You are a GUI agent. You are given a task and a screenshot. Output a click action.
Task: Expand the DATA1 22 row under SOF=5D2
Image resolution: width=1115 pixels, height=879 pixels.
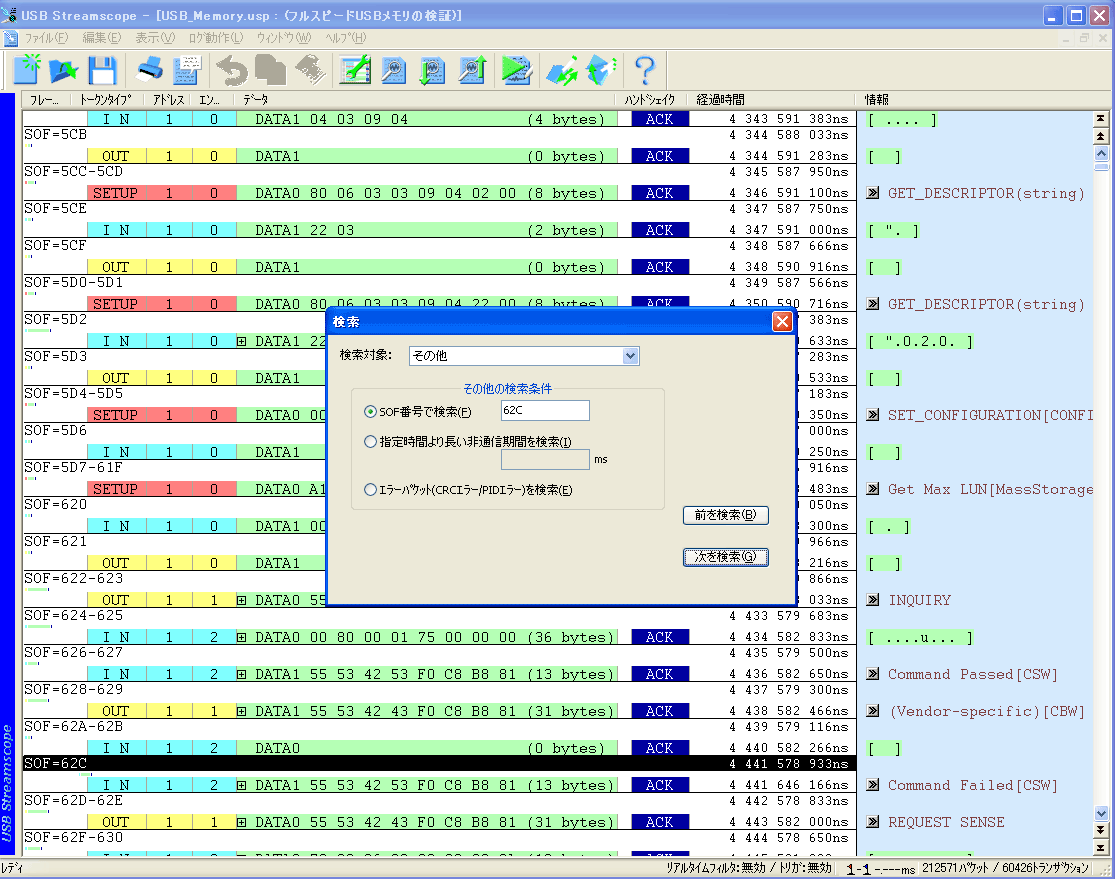(242, 341)
